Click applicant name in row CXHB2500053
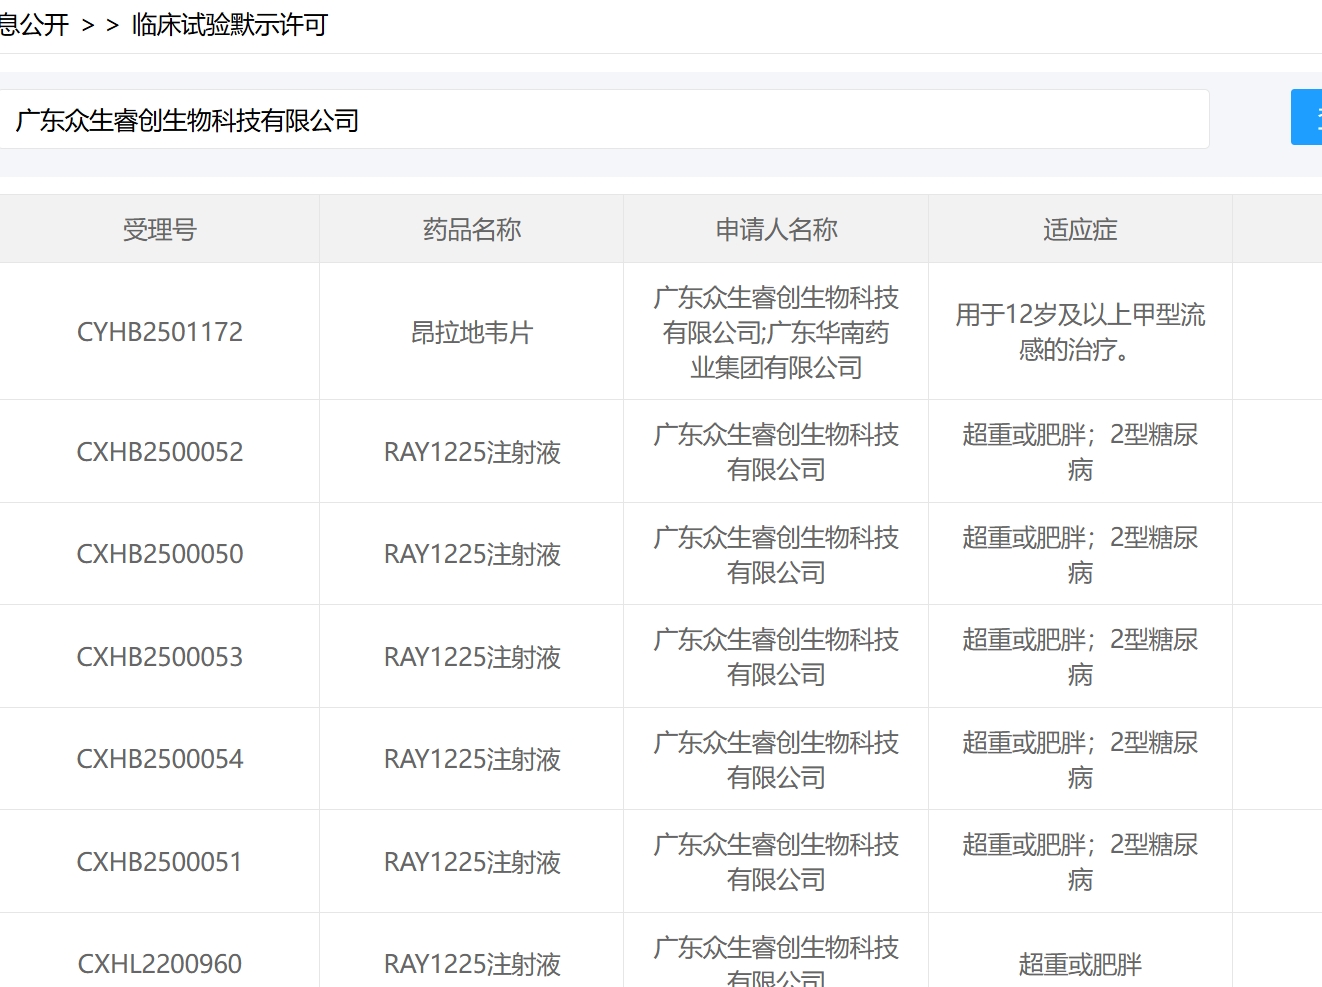 [x=776, y=657]
